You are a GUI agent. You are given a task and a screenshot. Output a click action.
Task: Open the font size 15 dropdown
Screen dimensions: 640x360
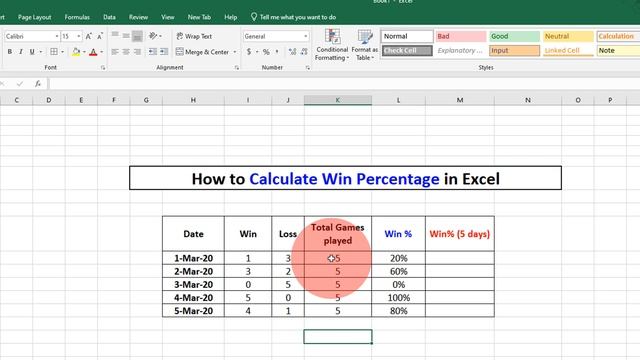pyautogui.click(x=79, y=36)
